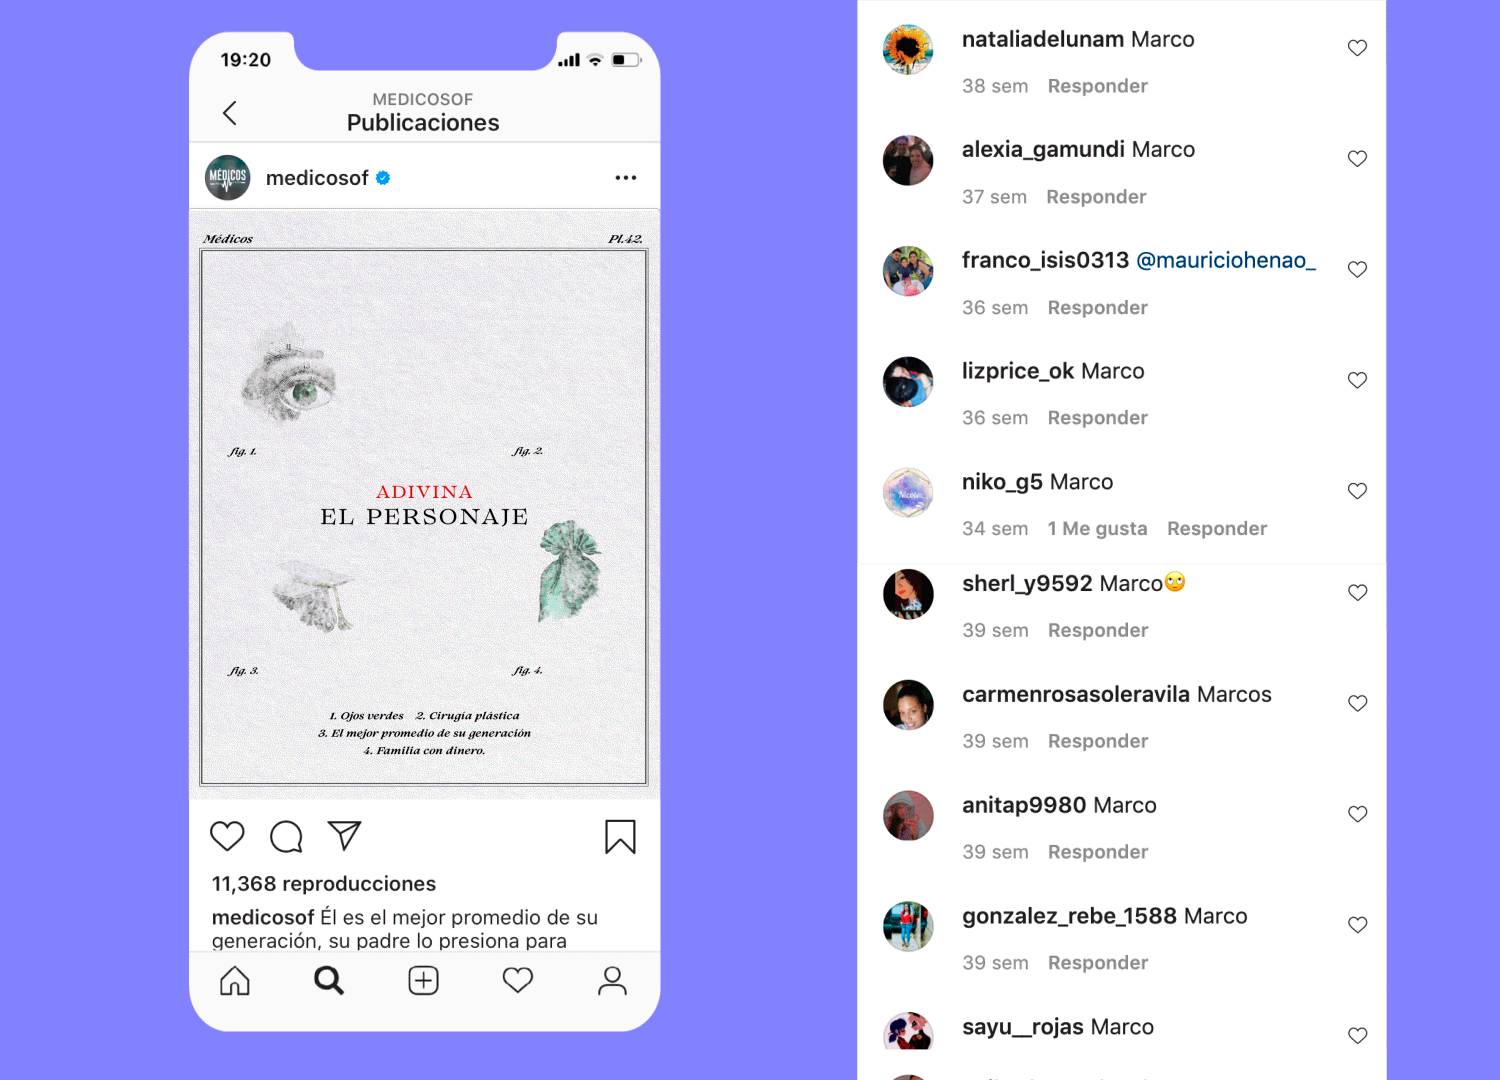
Task: Go to Home tab in bottom bar
Action: coord(235,981)
